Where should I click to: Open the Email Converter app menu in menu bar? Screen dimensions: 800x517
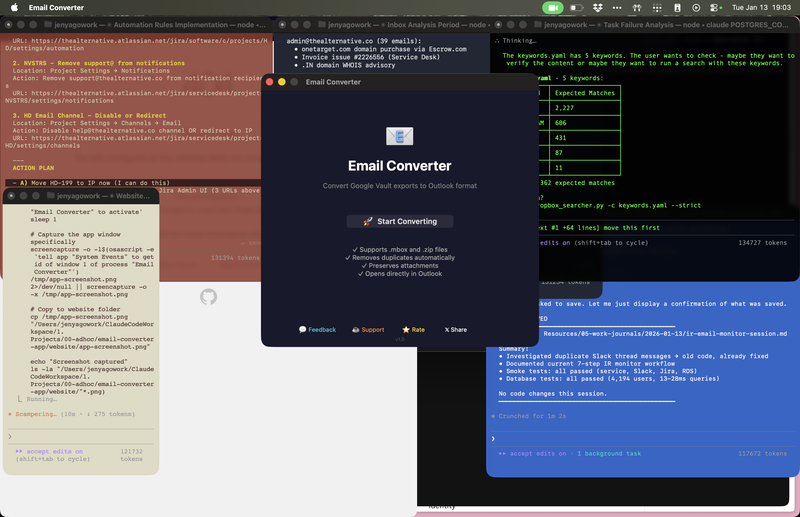click(56, 8)
